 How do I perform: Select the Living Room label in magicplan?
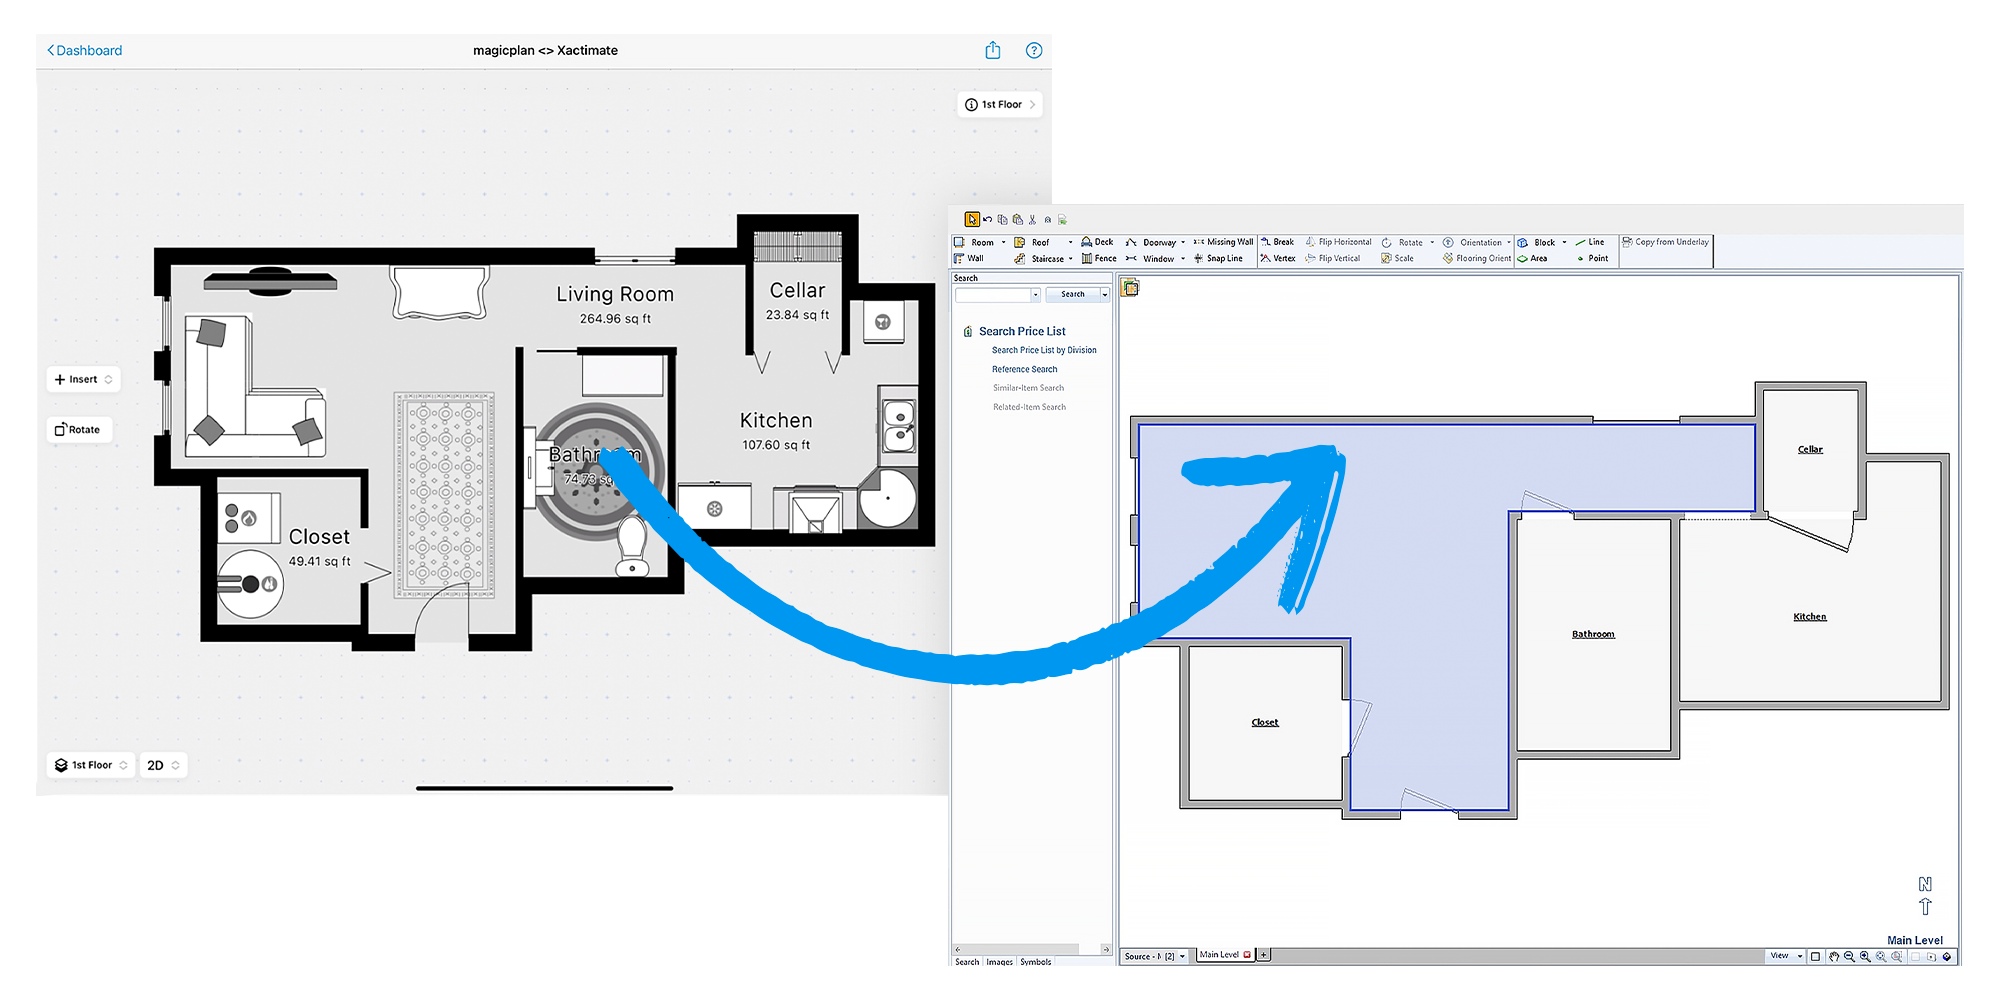pyautogui.click(x=615, y=294)
